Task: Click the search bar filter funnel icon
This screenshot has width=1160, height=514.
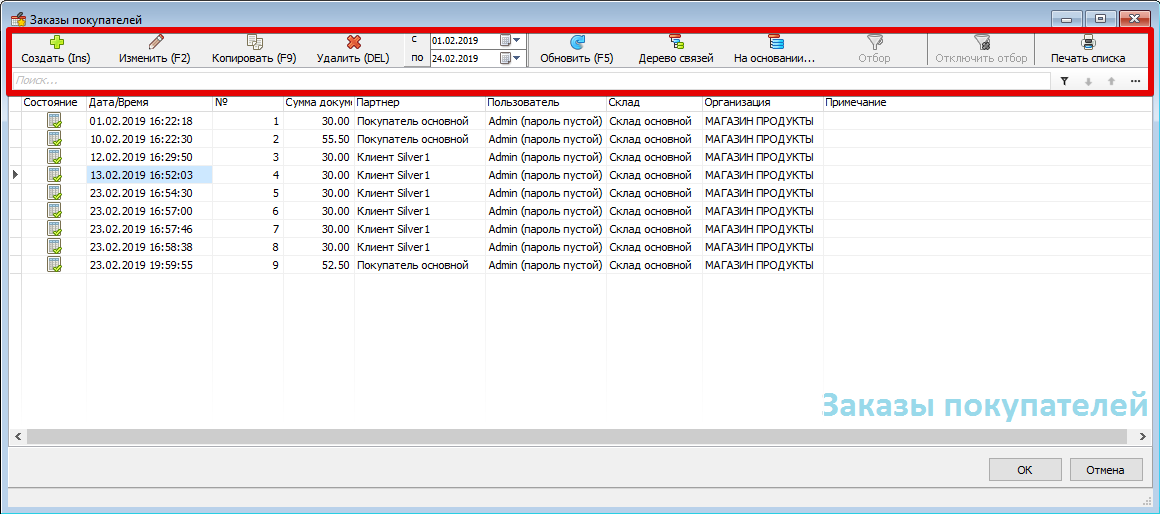Action: coord(1065,81)
